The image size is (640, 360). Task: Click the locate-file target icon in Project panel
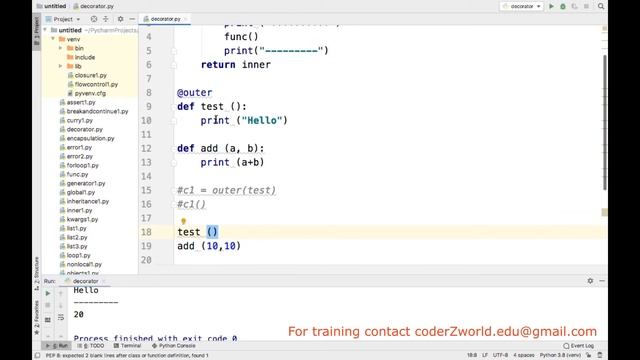tap(94, 19)
